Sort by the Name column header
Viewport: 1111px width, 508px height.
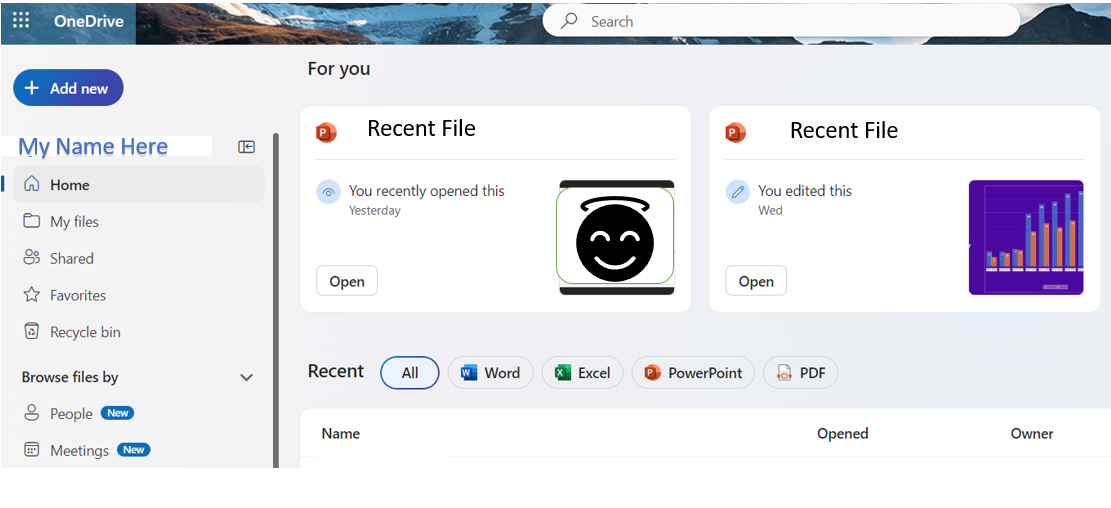point(341,434)
